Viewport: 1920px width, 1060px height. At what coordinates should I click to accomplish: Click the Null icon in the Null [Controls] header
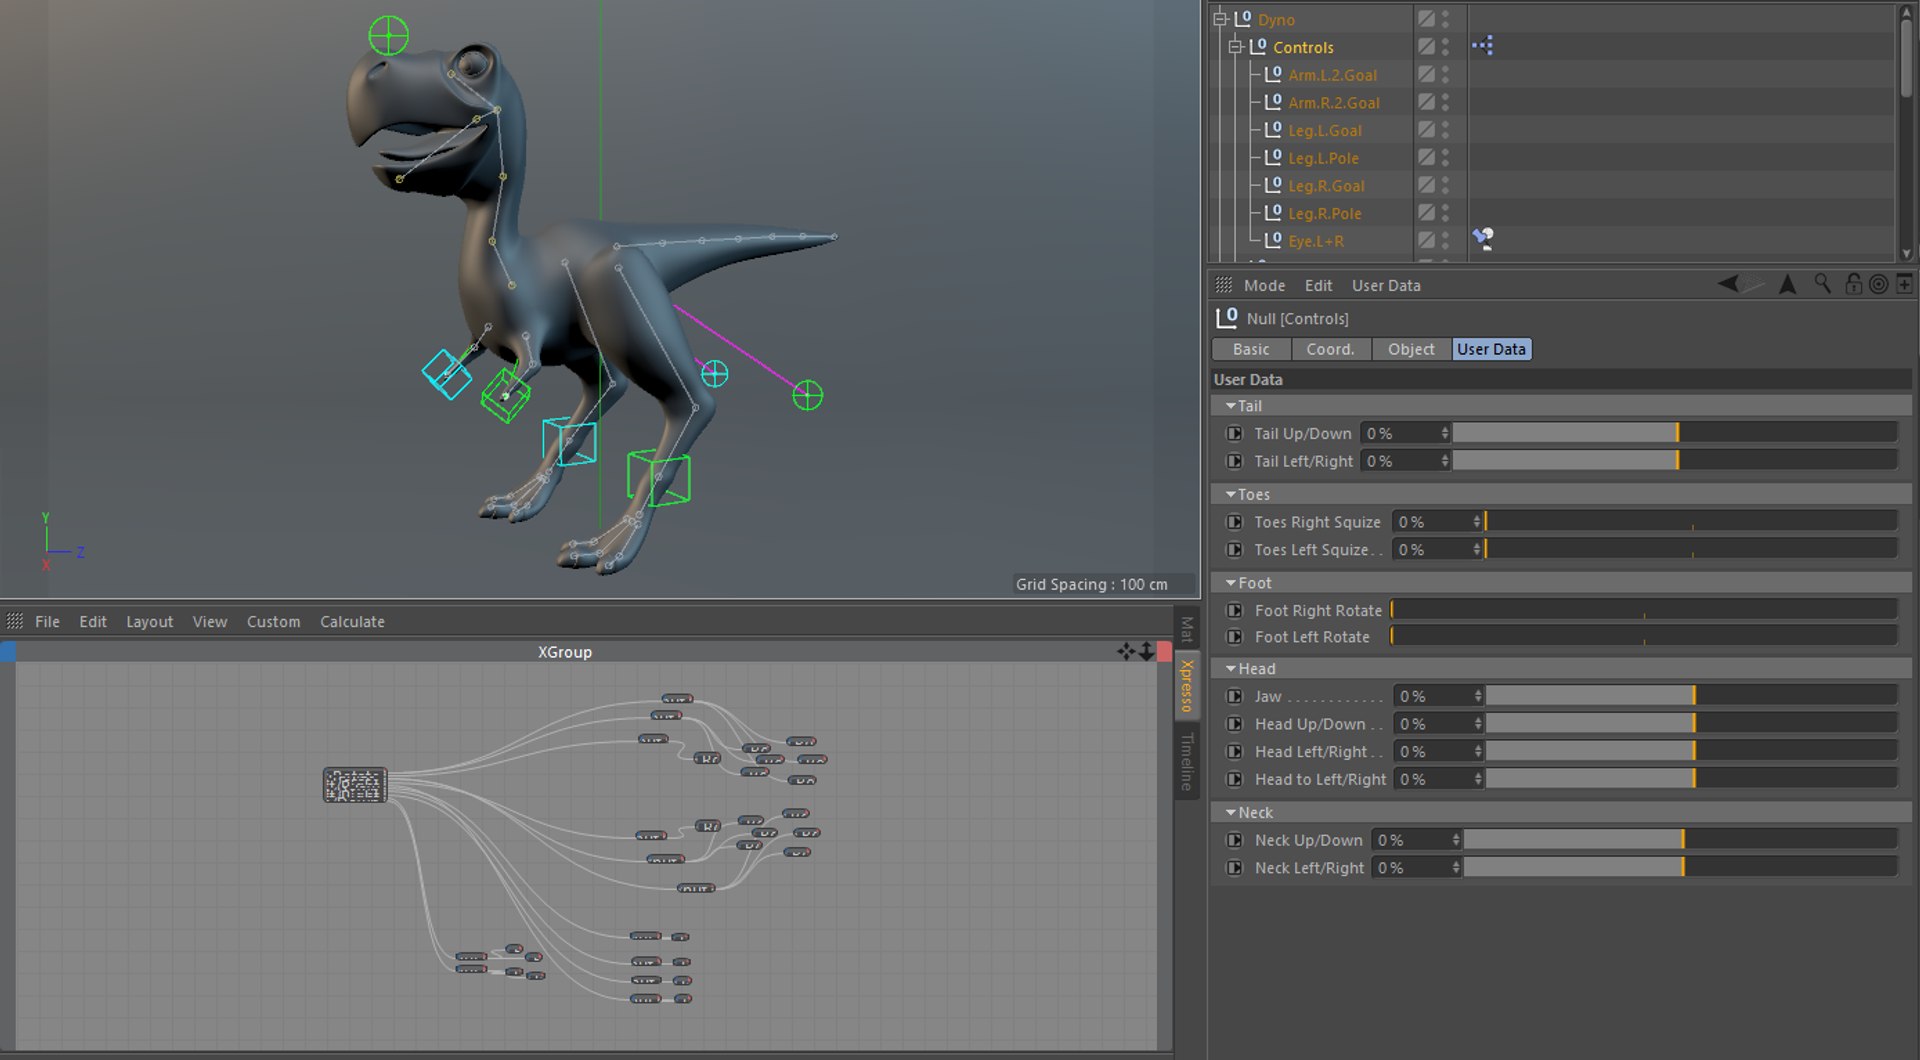1227,318
